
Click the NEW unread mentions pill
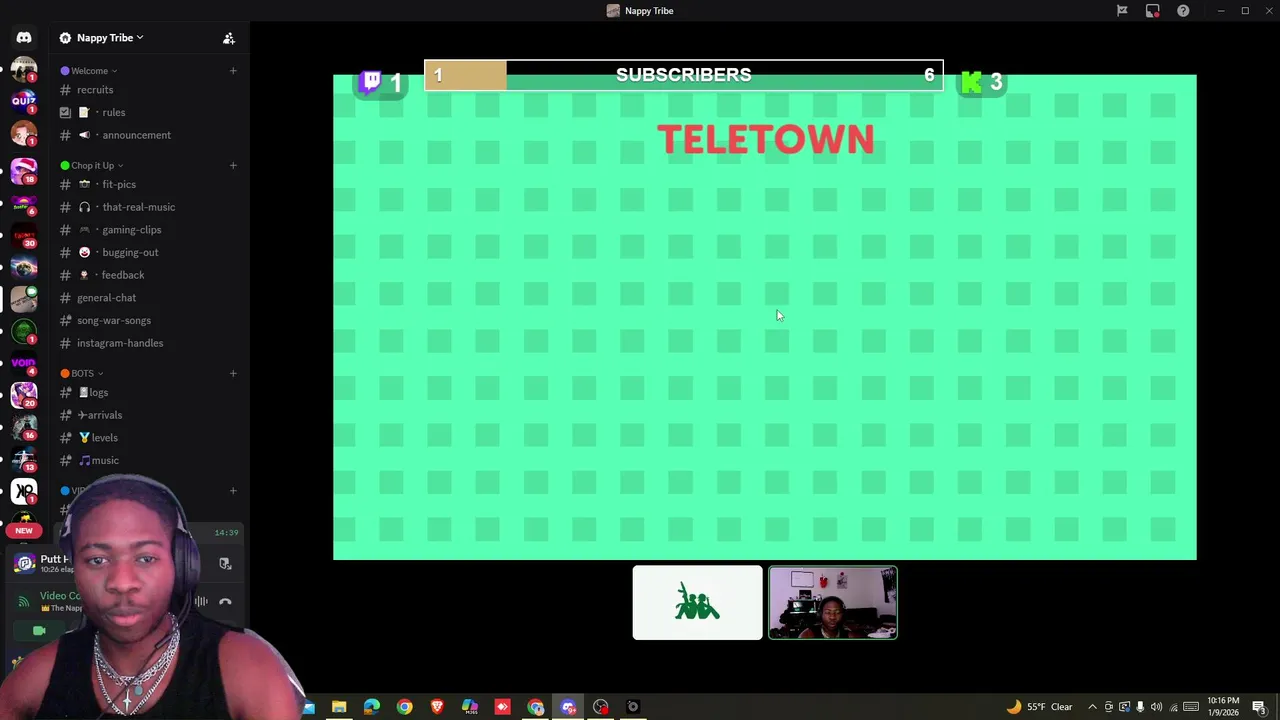point(24,531)
